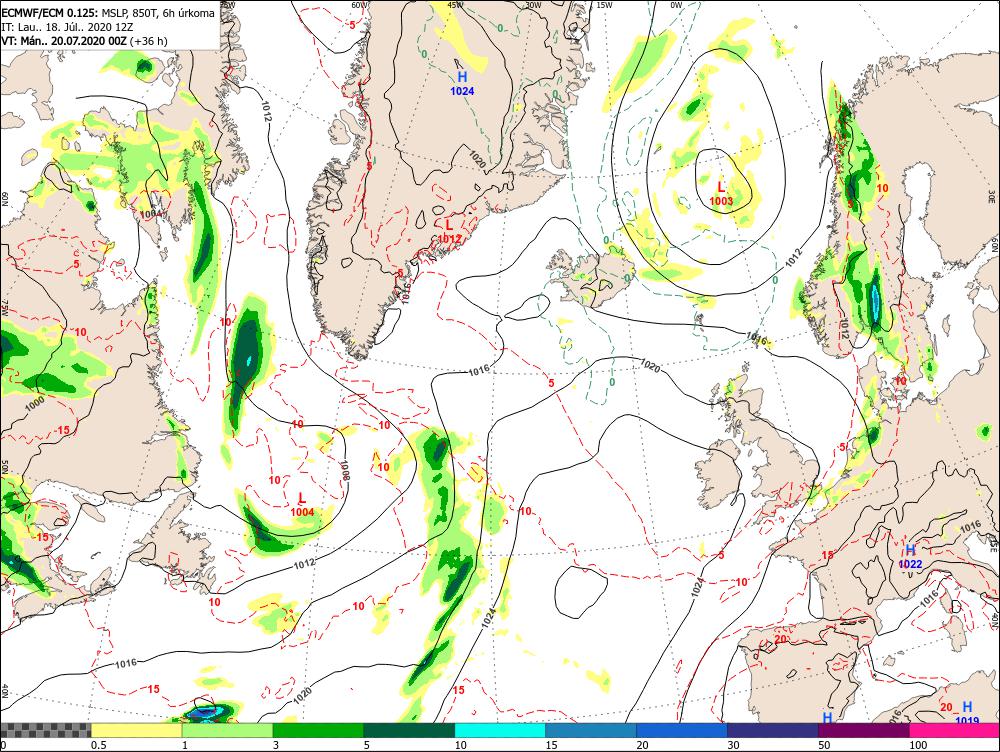Image resolution: width=1000 pixels, height=752 pixels.
Task: Click the '30E' longitude label at right edge
Action: point(992,195)
